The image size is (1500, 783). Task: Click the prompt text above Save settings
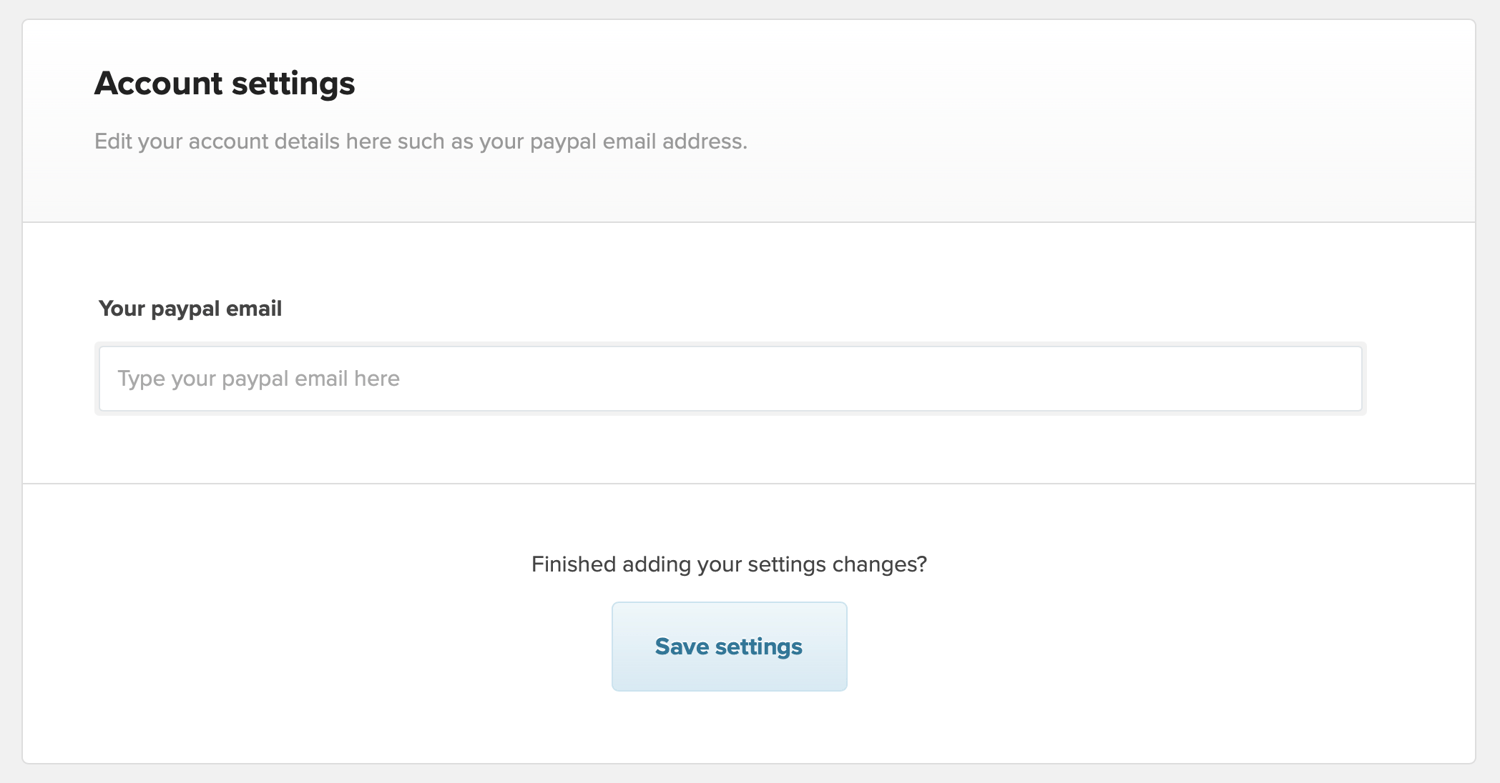pos(729,564)
